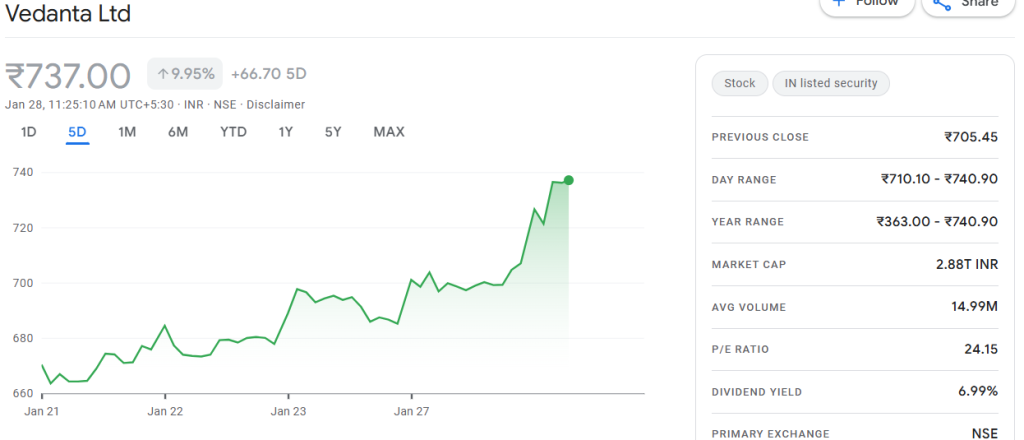Click the P/E Ratio label
The height and width of the screenshot is (440, 1024).
(741, 349)
